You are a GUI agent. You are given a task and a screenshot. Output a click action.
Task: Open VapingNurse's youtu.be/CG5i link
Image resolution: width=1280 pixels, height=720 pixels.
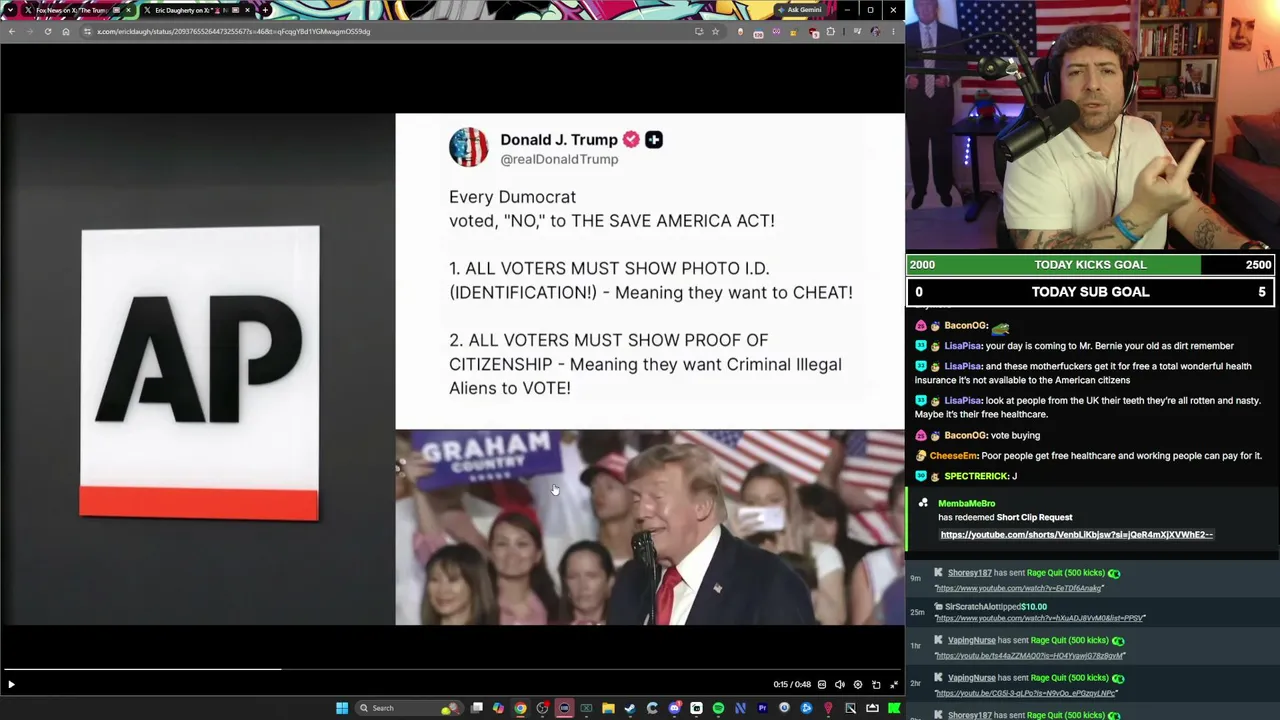(1025, 694)
